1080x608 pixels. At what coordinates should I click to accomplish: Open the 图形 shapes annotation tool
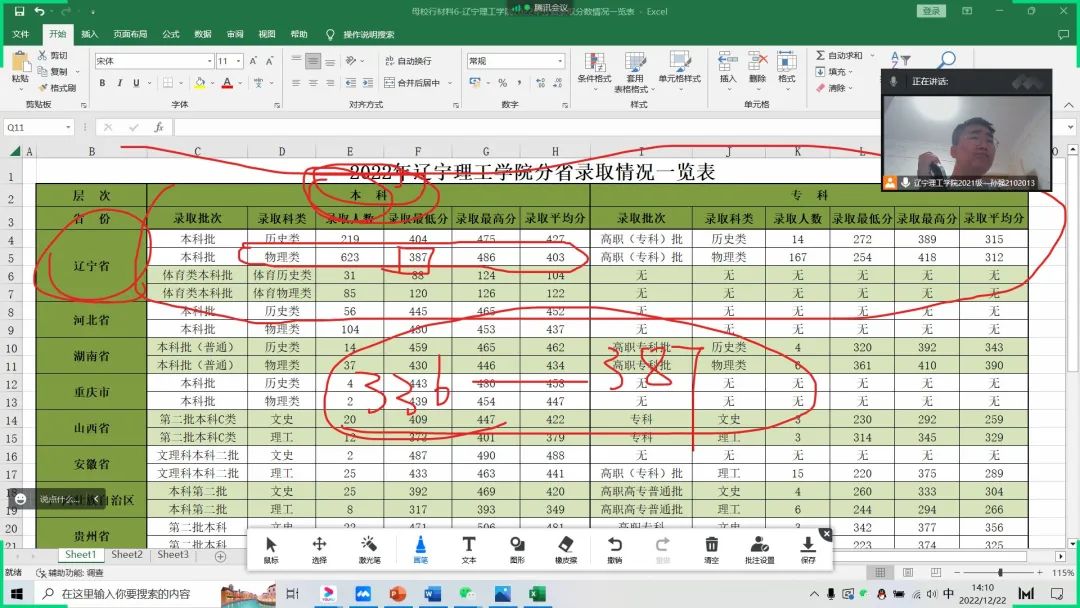tap(517, 549)
